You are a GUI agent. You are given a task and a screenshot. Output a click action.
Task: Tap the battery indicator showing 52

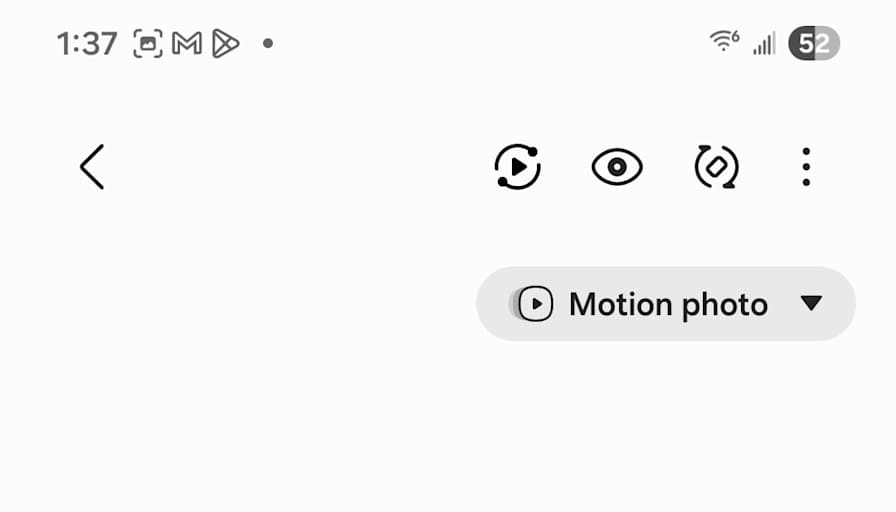pos(814,43)
